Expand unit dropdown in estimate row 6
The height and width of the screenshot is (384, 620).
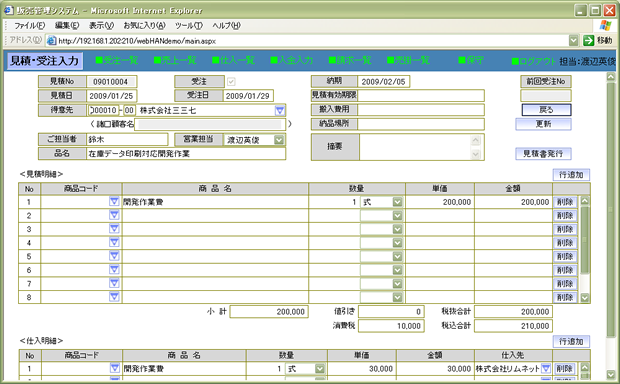(x=397, y=270)
